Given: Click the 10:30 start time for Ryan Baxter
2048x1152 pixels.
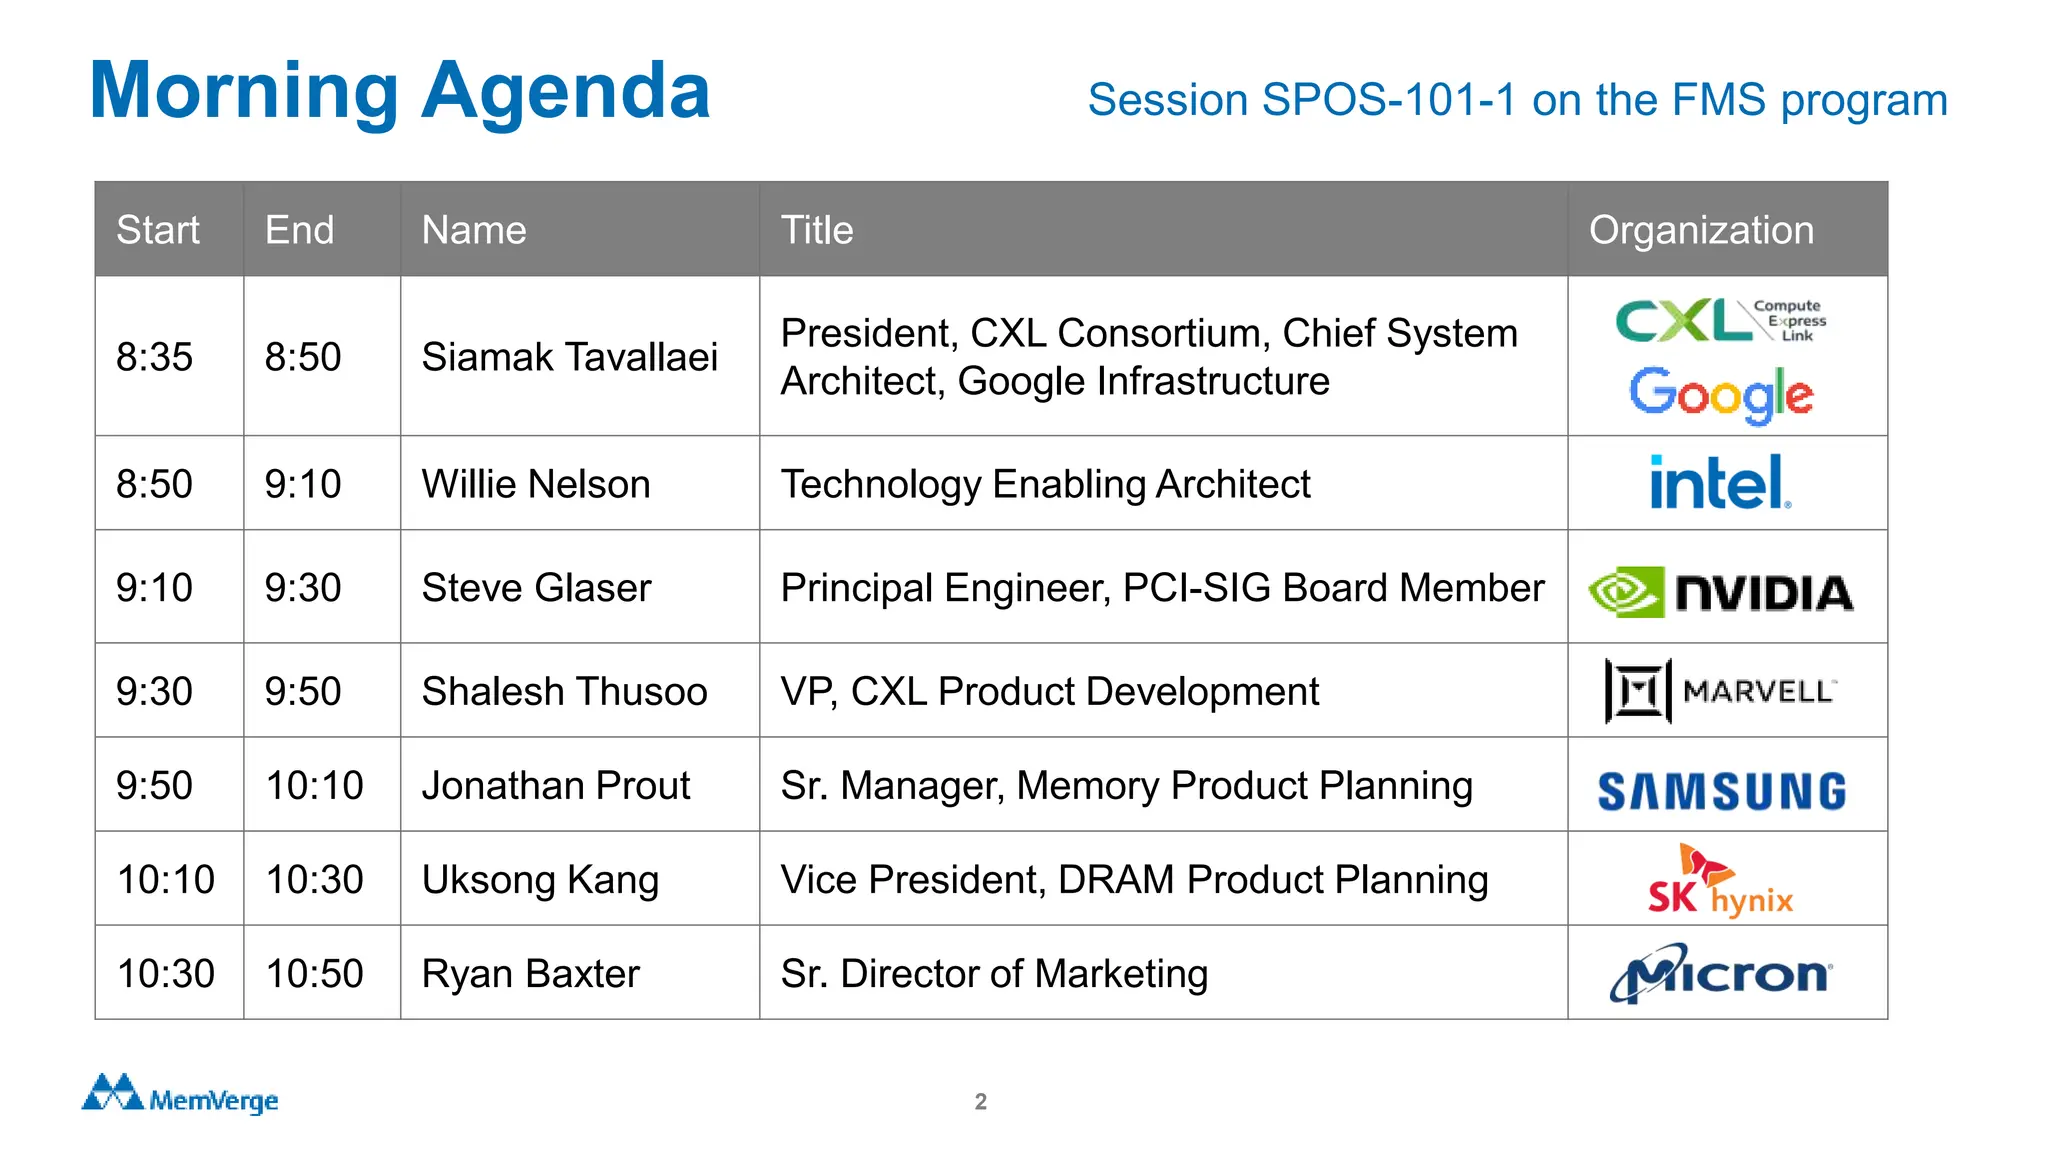Looking at the screenshot, I should [x=166, y=974].
